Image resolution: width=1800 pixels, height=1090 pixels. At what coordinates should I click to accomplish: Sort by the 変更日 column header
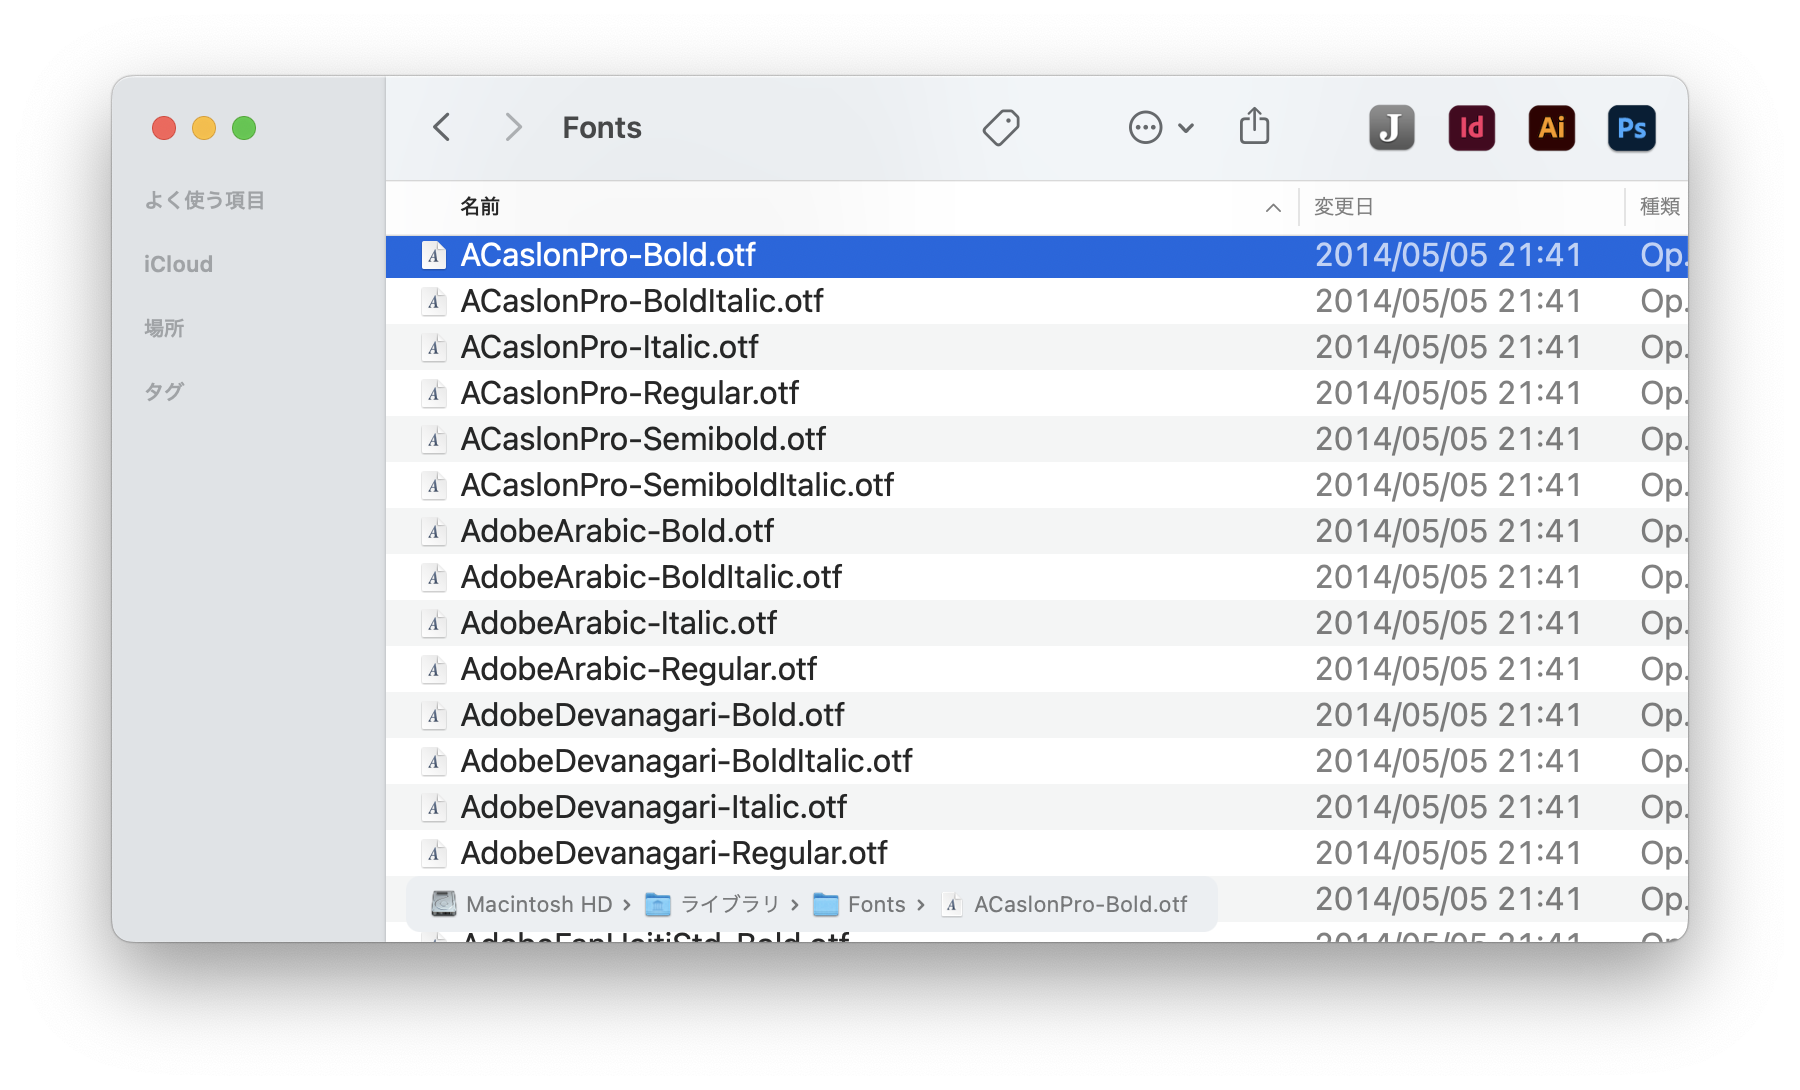(x=1343, y=207)
